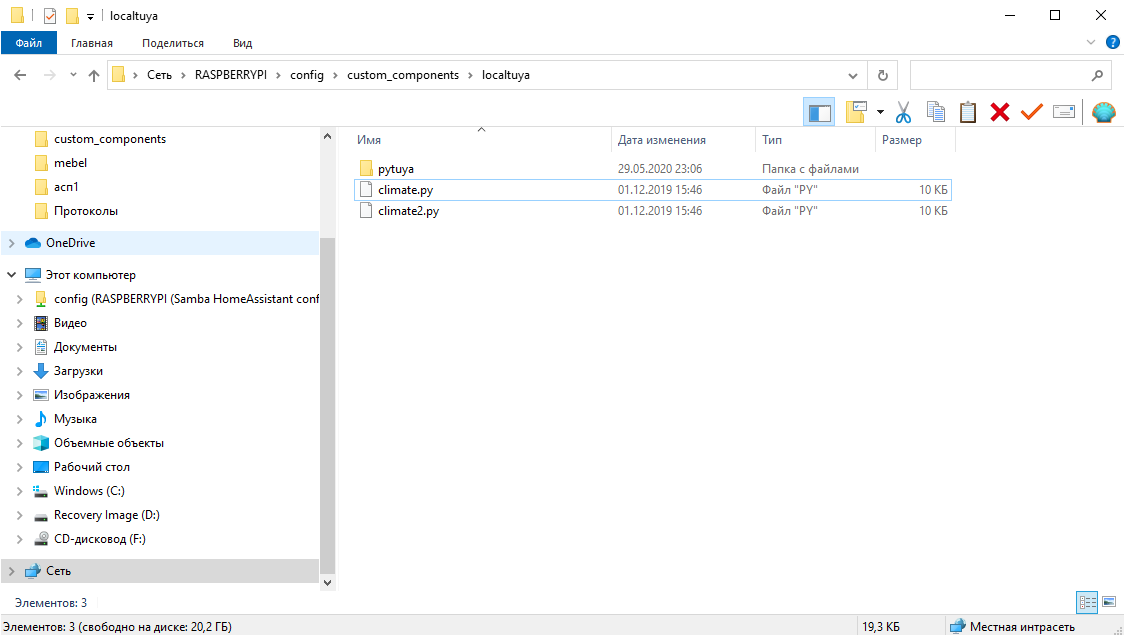Expand the ribbon with the chevron
The width and height of the screenshot is (1126, 635).
point(1091,42)
